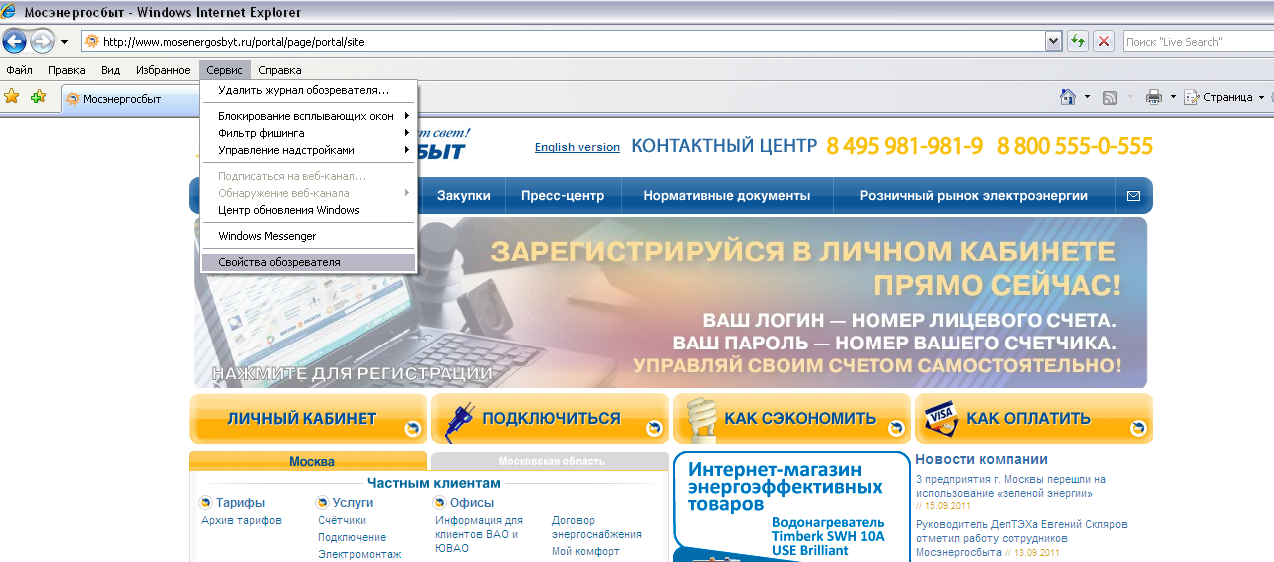
Task: Follow the English version link
Action: (577, 147)
